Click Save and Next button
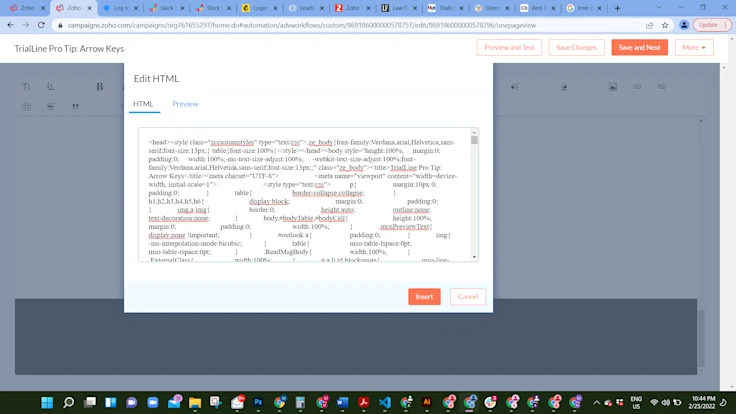This screenshot has height=414, width=736. tap(639, 47)
